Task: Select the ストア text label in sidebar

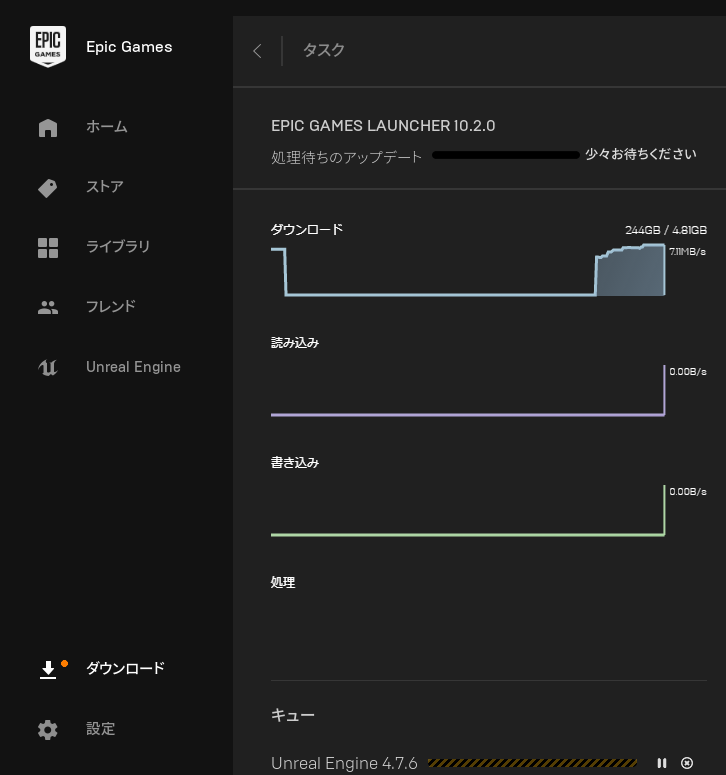Action: [105, 187]
